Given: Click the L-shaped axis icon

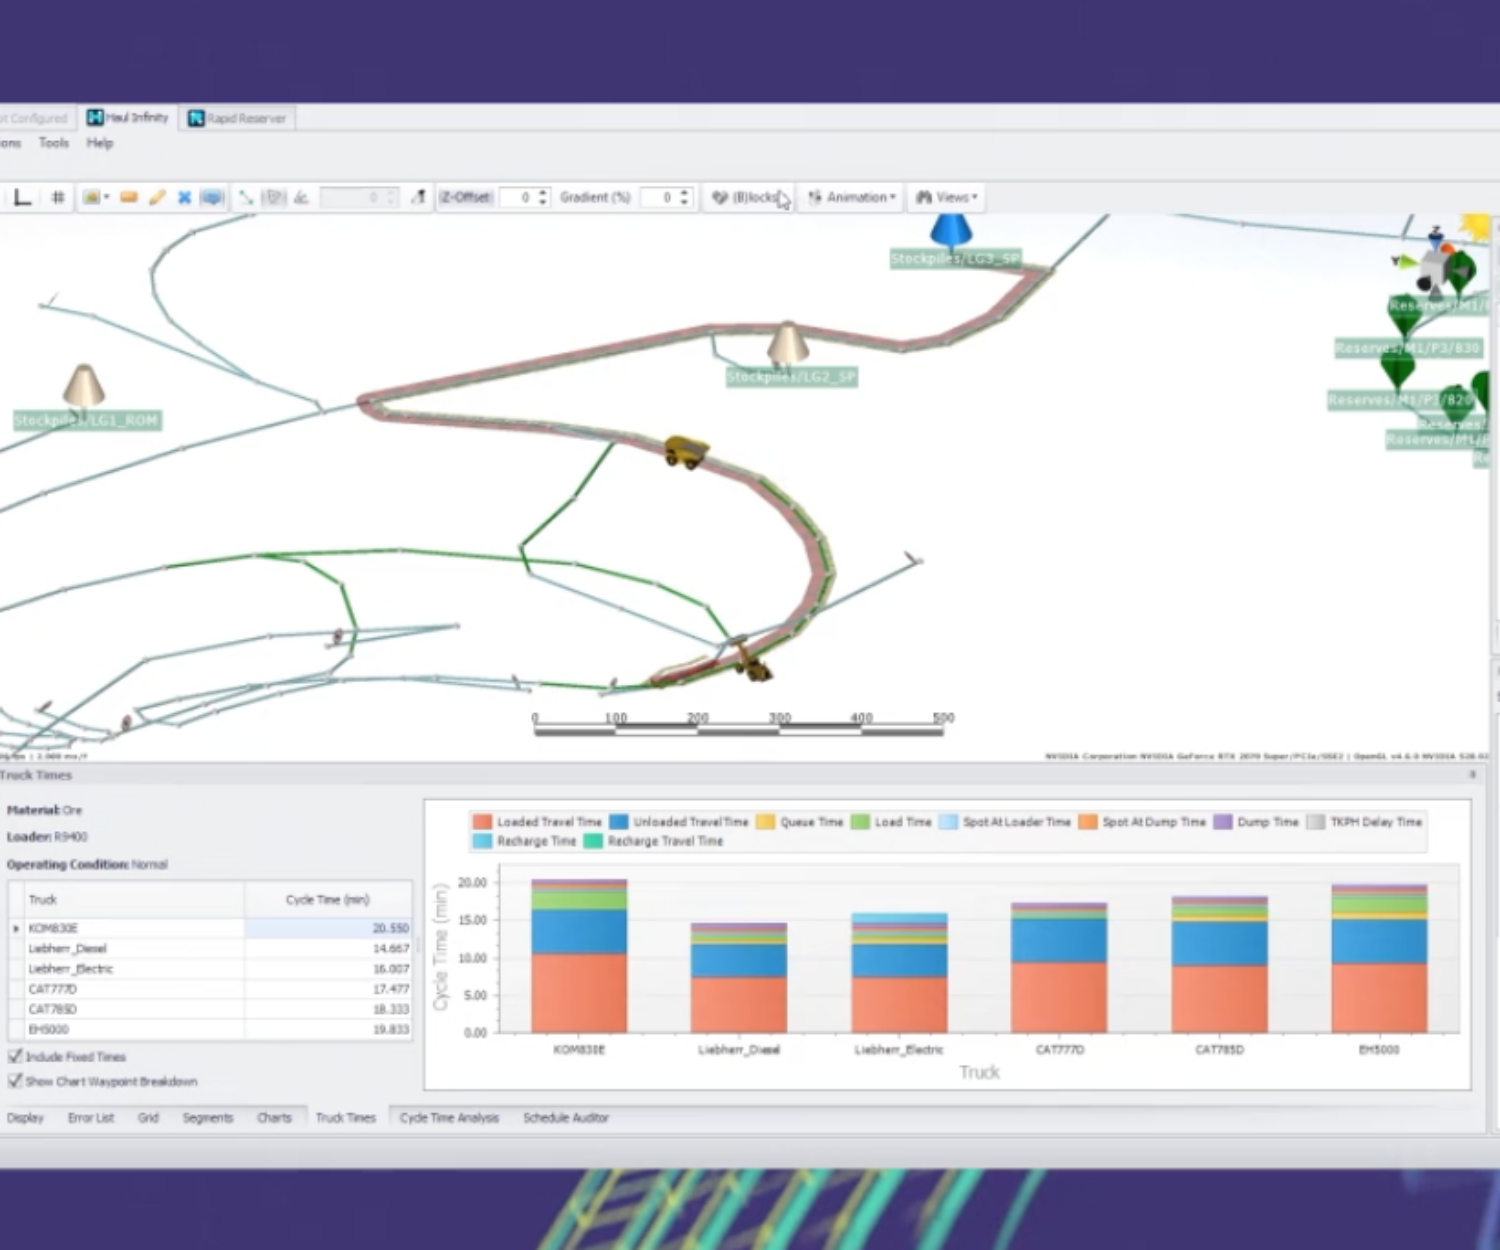Looking at the screenshot, I should click(x=22, y=198).
